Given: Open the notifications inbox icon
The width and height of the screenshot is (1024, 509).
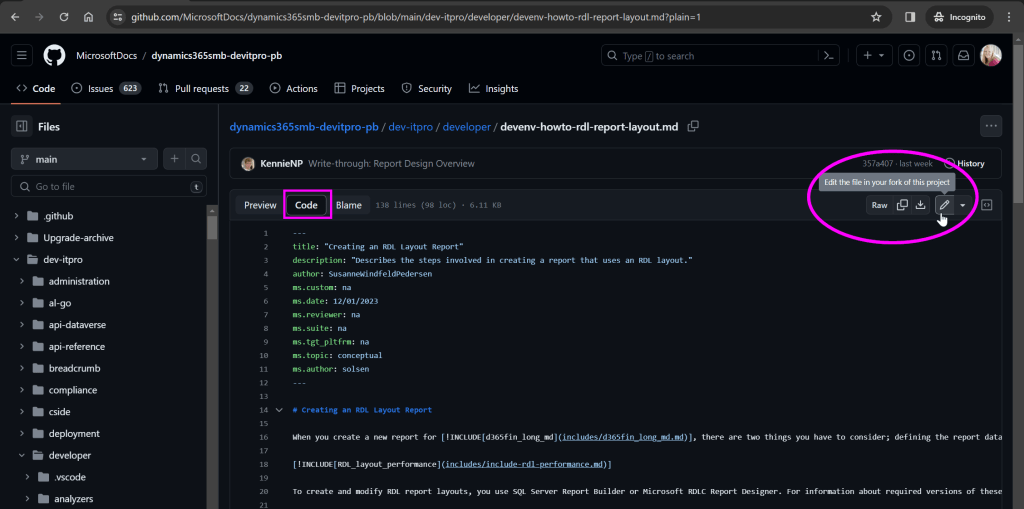Looking at the screenshot, I should pos(963,56).
